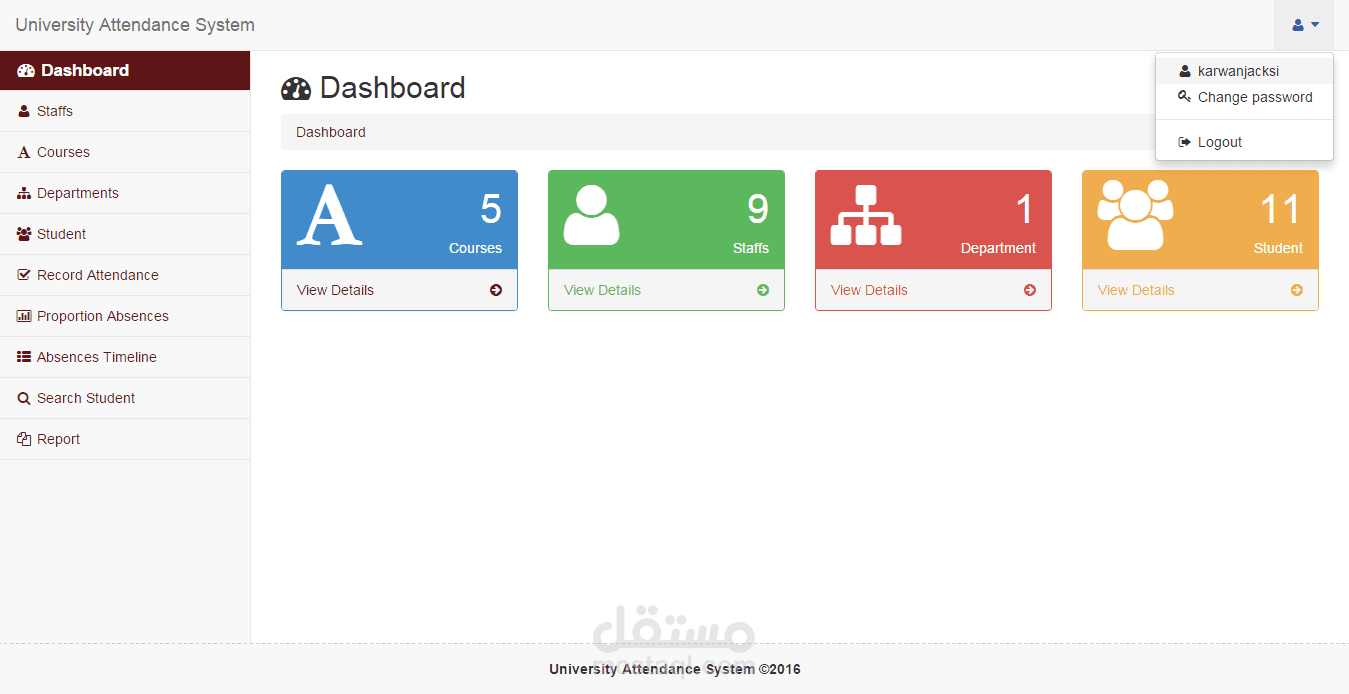Click the Report documents icon in sidebar
The height and width of the screenshot is (694, 1349).
[24, 439]
